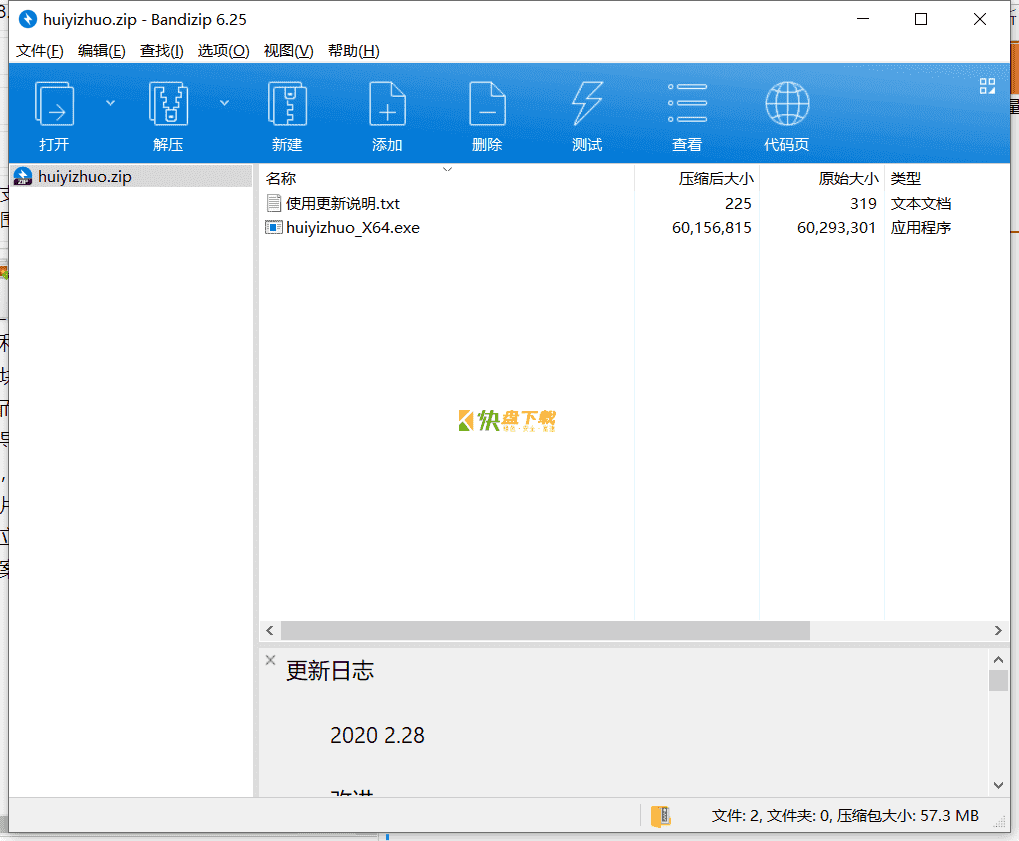Click the text file icon beside 使用更新说明.txt
Image resolution: width=1019 pixels, height=841 pixels.
[x=274, y=203]
